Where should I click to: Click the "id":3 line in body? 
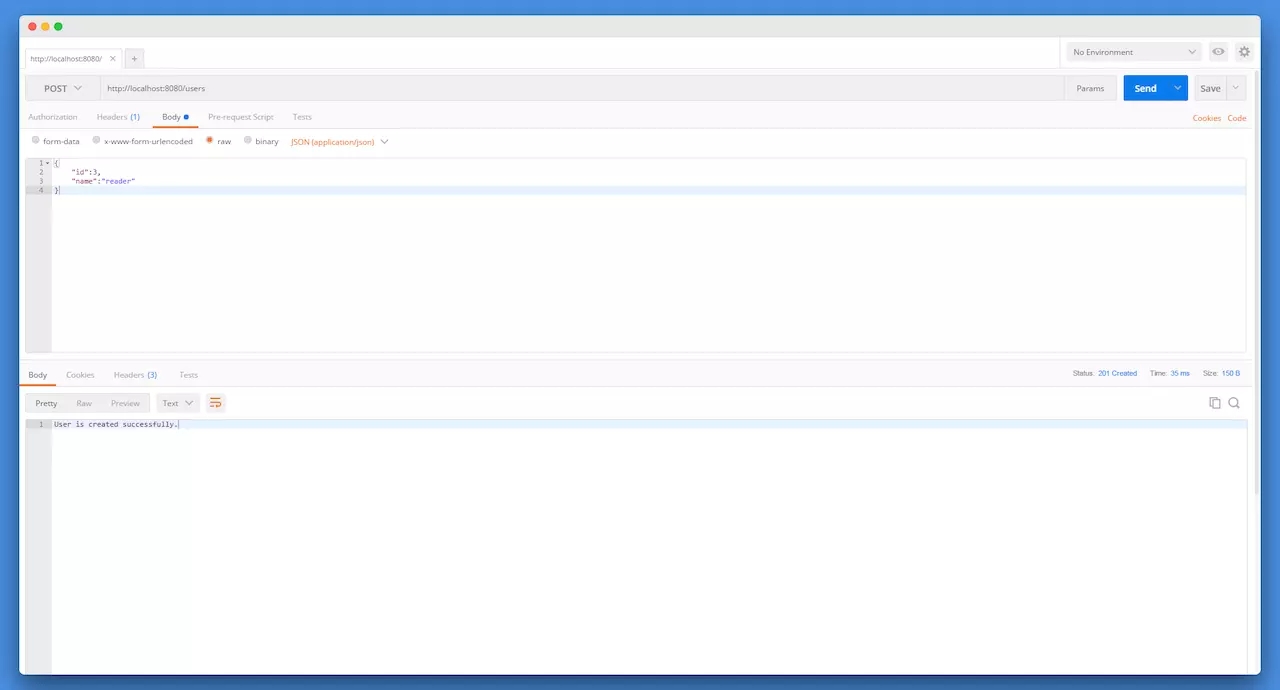(x=86, y=172)
